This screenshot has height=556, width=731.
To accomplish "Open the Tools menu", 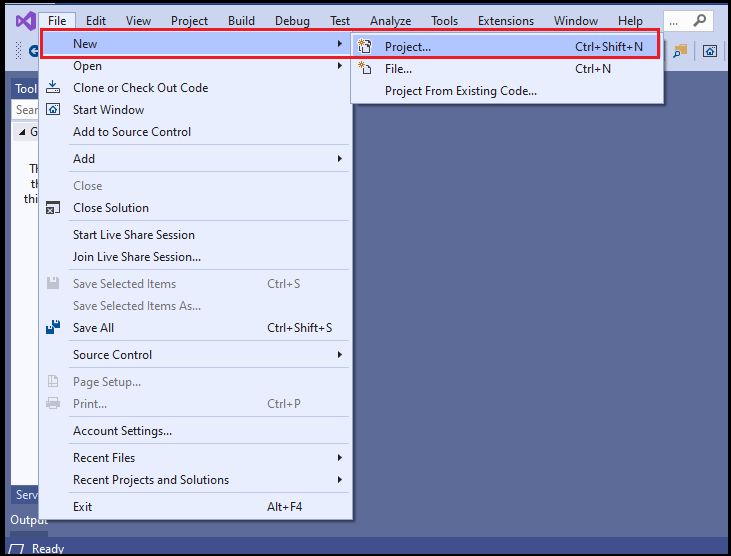I will click(444, 21).
